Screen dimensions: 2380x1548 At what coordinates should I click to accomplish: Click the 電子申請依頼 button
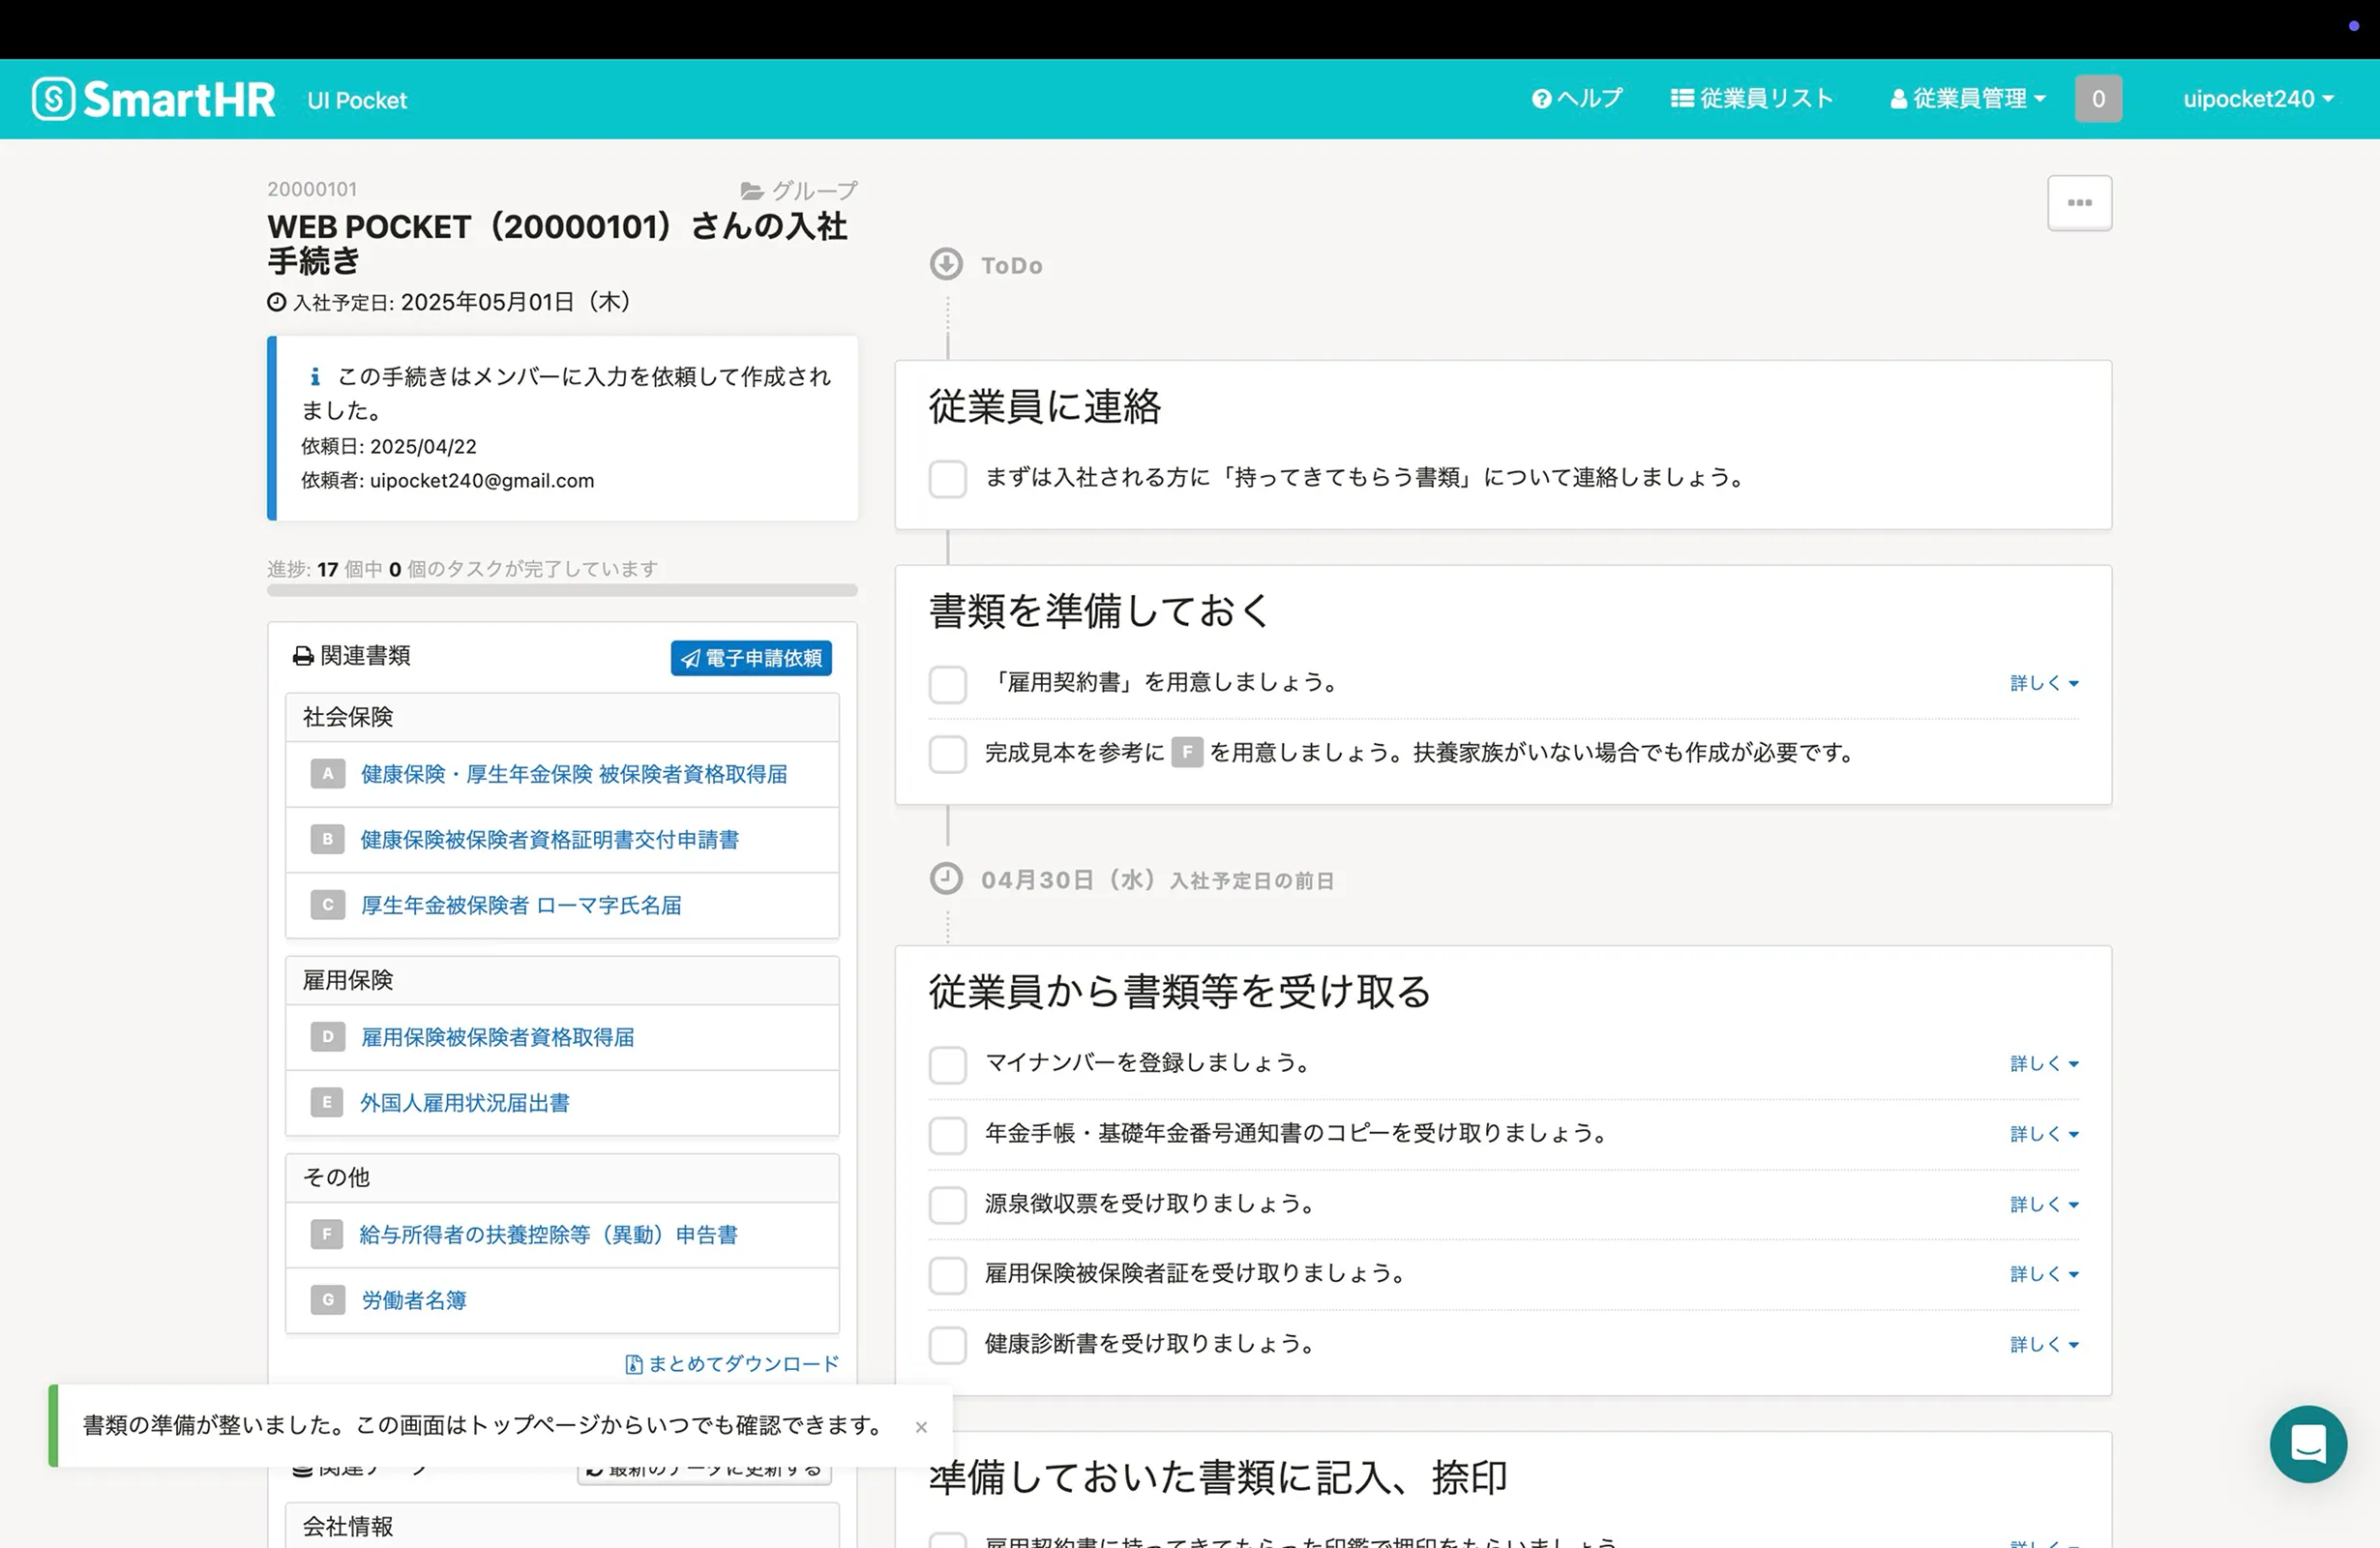pyautogui.click(x=750, y=658)
